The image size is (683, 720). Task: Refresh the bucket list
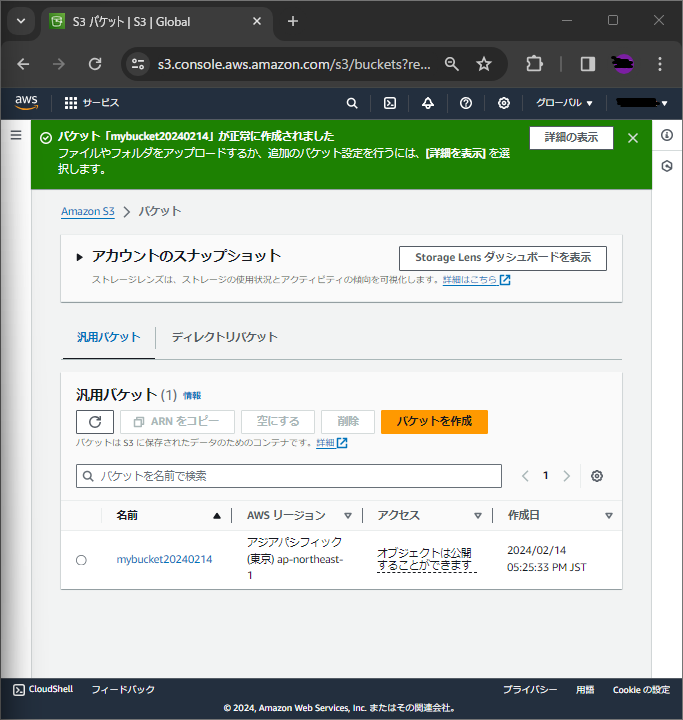pyautogui.click(x=95, y=422)
